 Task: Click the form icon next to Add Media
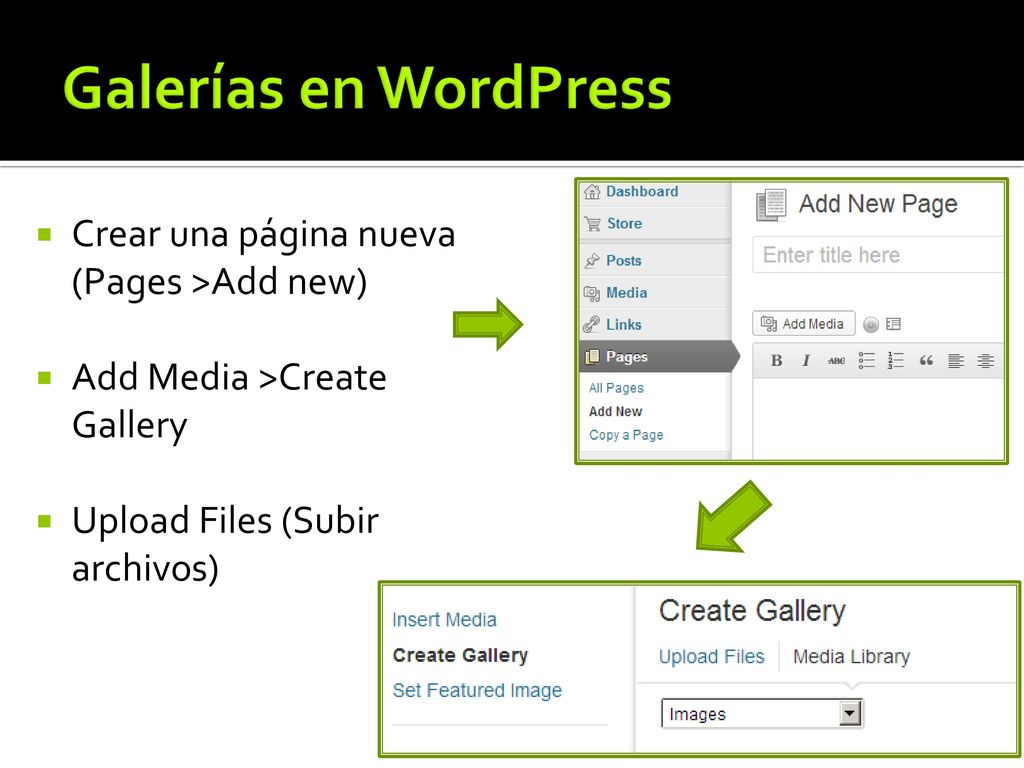tap(893, 324)
